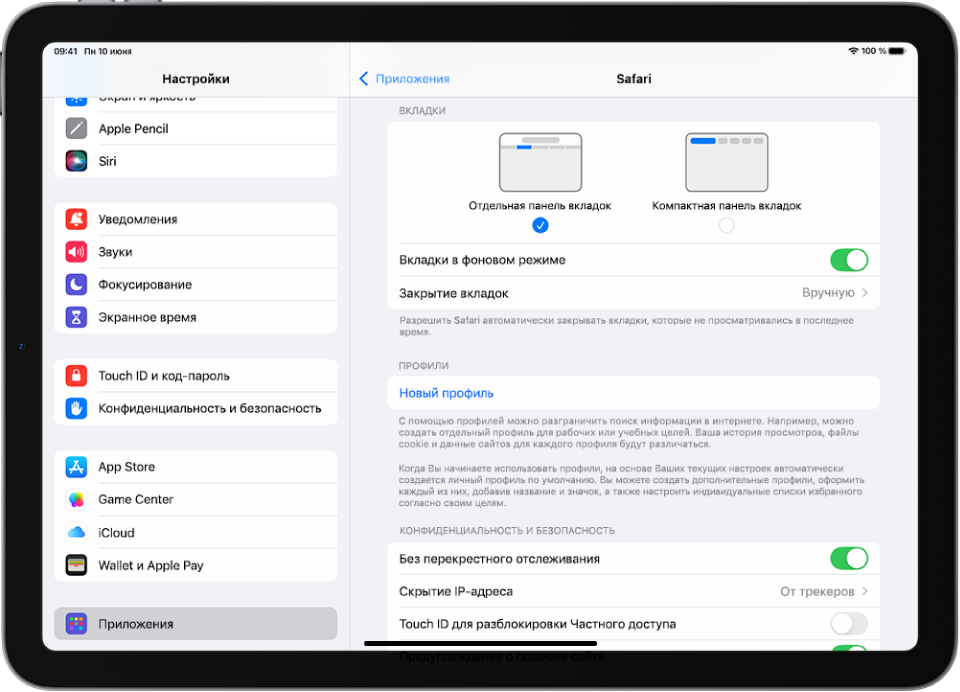Select the Компактная панель вкладок radio circle
Image resolution: width=960 pixels, height=692 pixels.
(x=727, y=225)
